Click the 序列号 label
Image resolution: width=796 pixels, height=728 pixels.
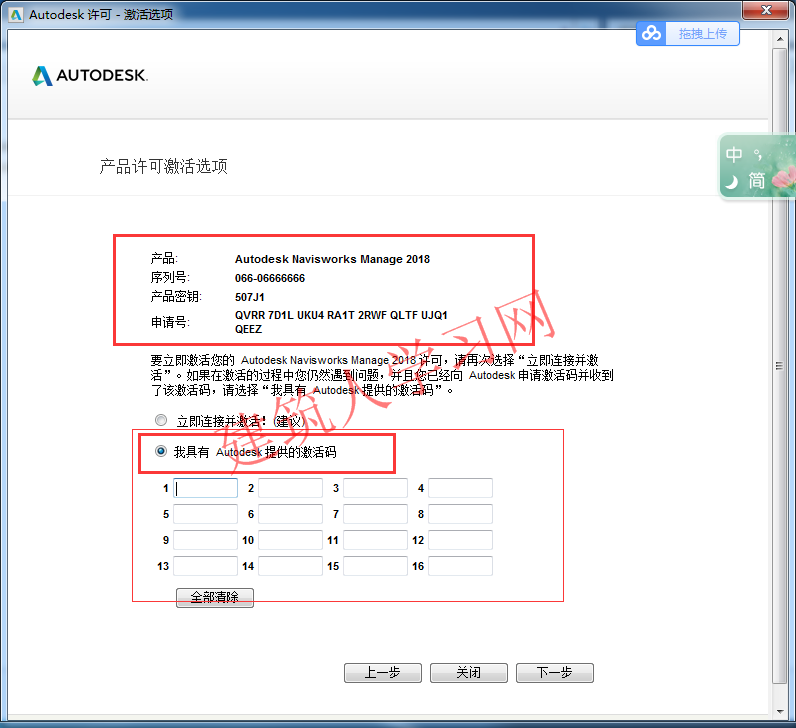click(170, 277)
